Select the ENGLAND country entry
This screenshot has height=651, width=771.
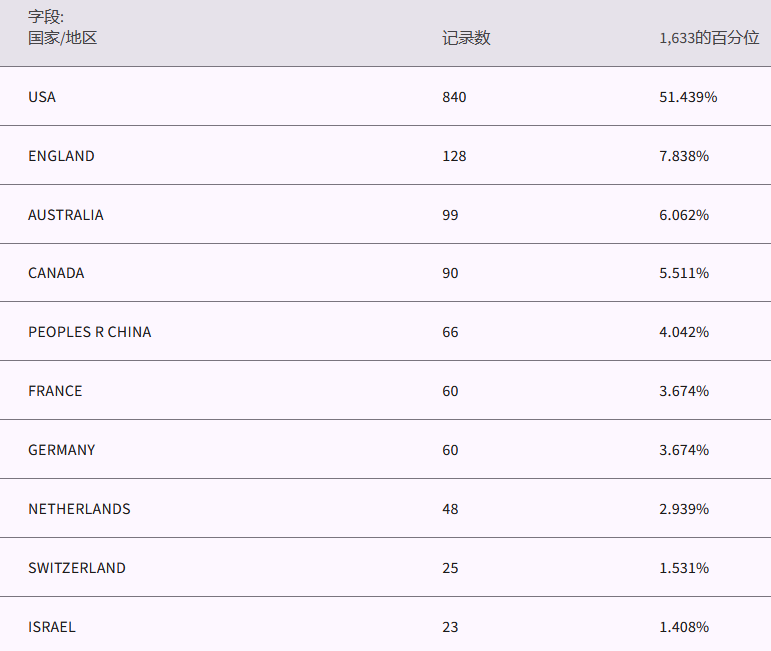61,156
